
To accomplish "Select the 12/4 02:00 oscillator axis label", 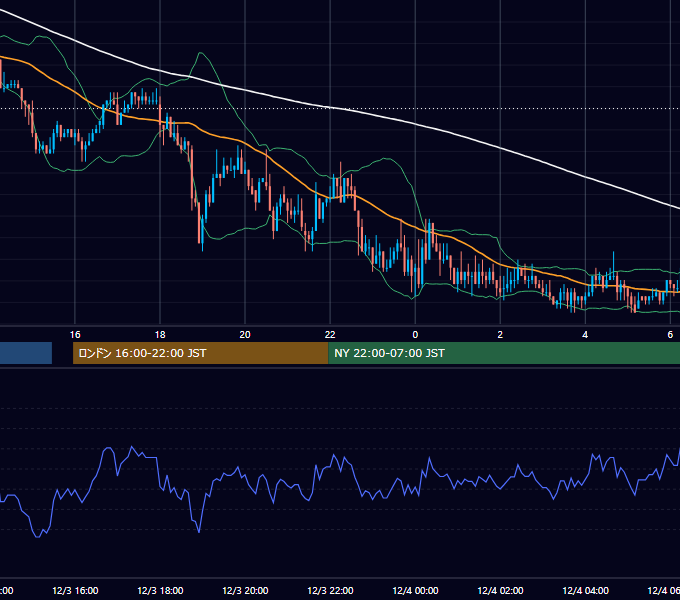I will coord(500,590).
